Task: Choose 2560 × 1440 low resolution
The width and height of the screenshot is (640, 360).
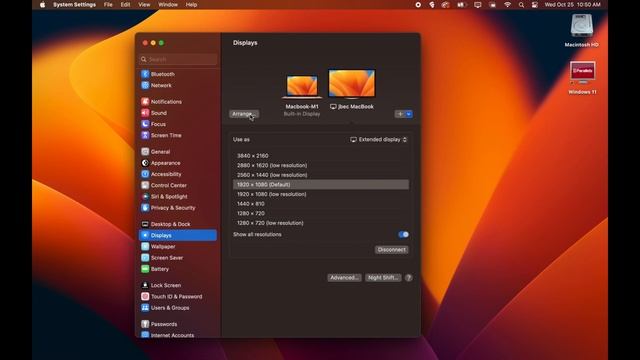Action: point(321,175)
